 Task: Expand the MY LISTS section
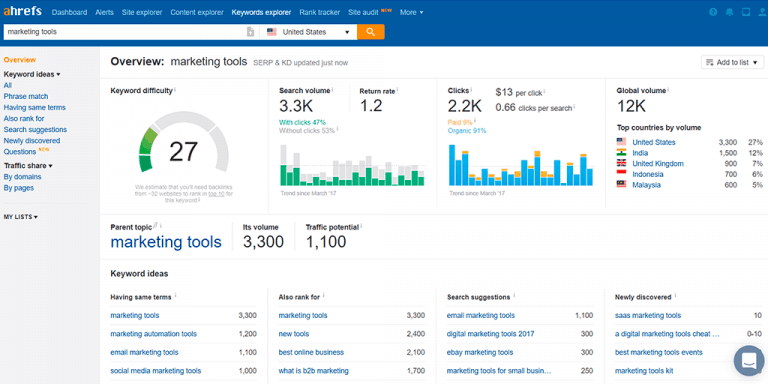coord(21,216)
